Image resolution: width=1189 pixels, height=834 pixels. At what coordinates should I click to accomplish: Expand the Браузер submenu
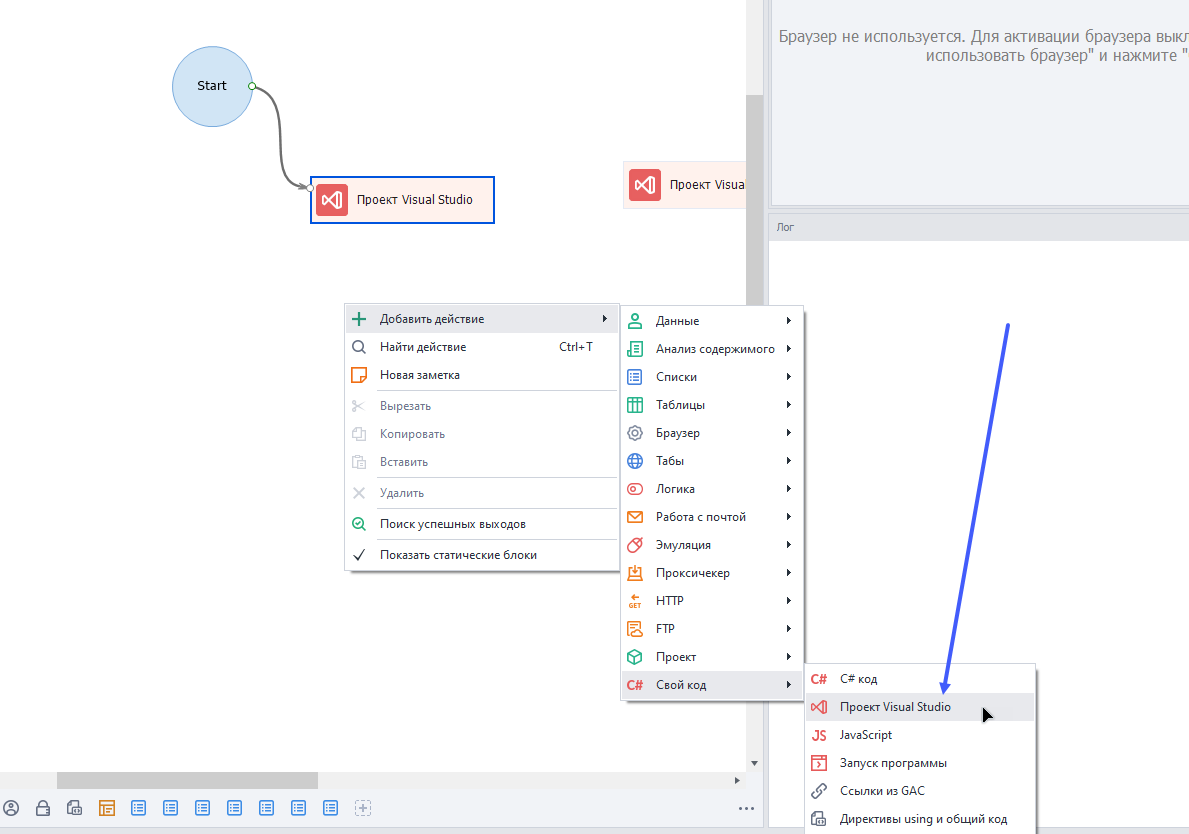point(711,433)
